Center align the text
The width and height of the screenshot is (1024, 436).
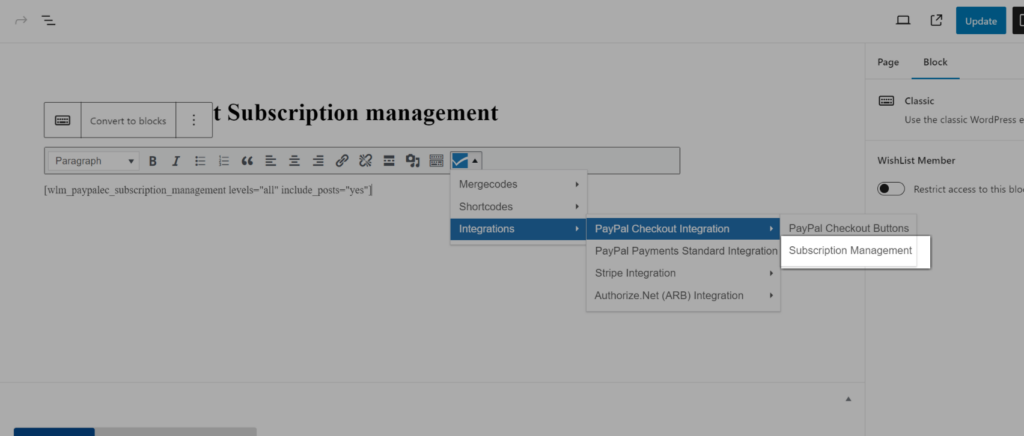point(294,161)
